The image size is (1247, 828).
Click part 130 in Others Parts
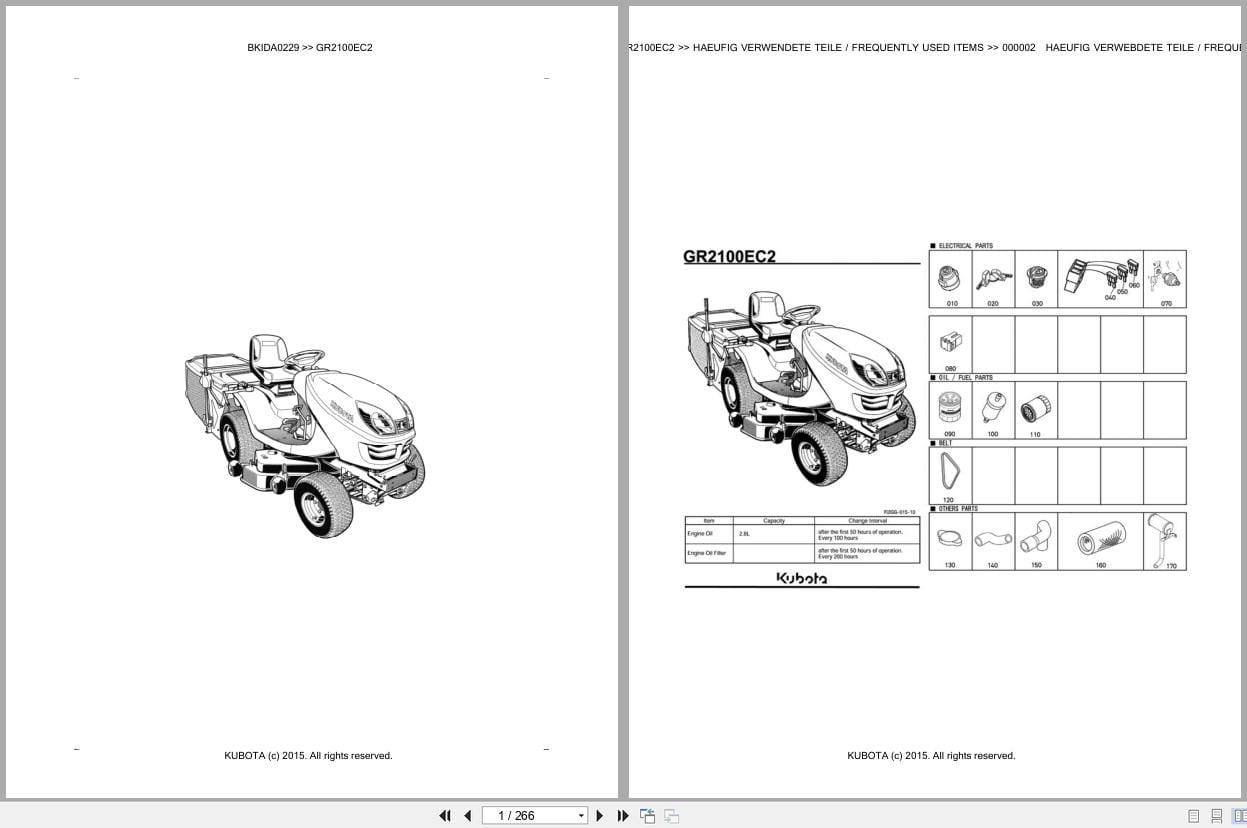(950, 541)
